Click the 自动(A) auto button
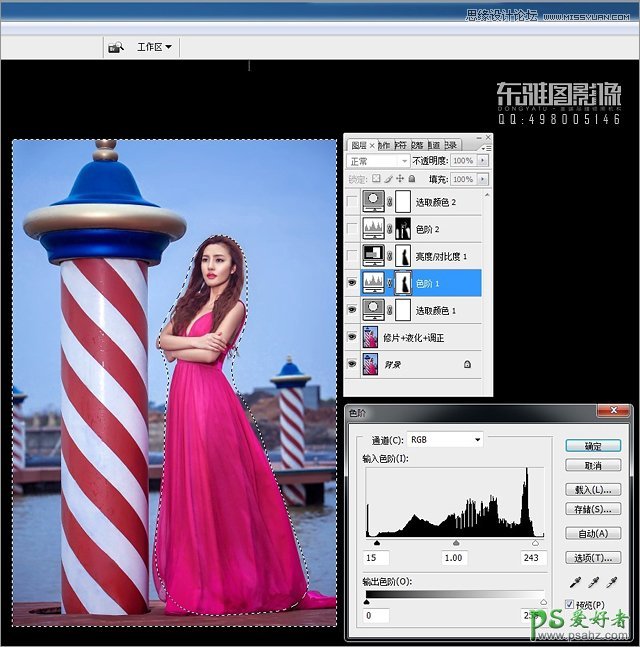 coord(592,533)
